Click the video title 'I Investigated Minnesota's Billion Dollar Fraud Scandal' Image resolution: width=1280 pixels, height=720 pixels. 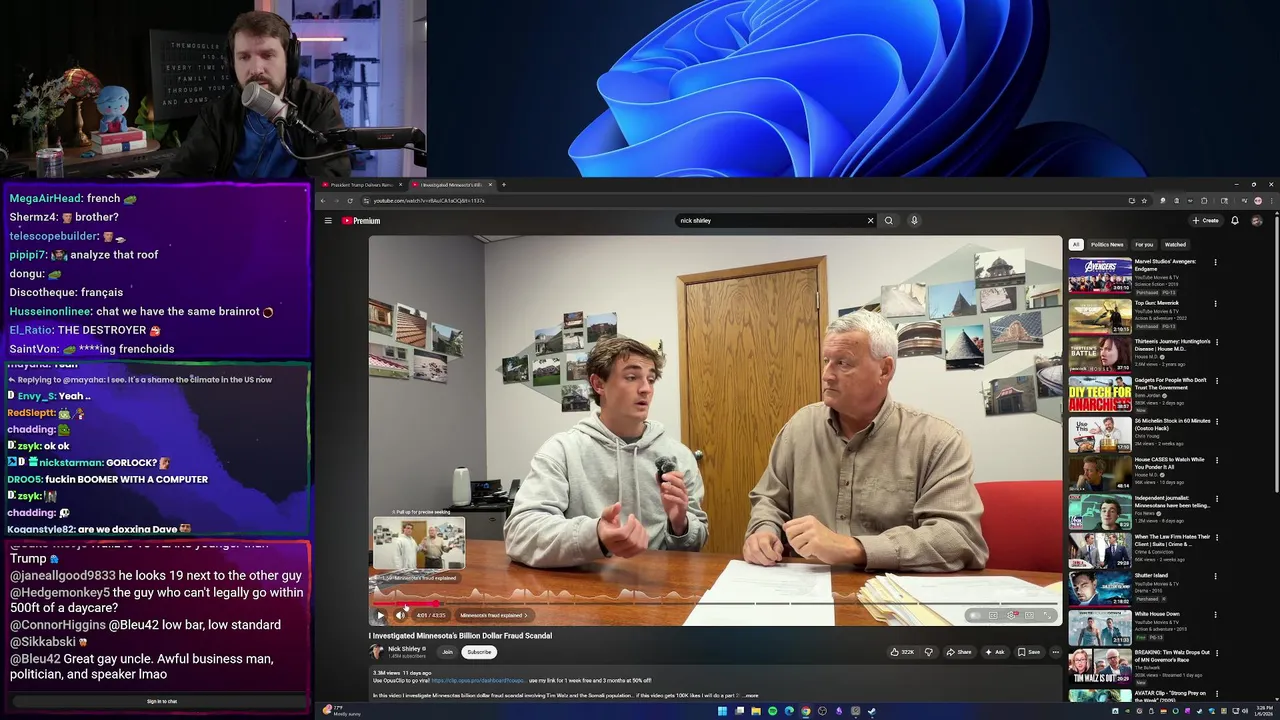coord(460,636)
